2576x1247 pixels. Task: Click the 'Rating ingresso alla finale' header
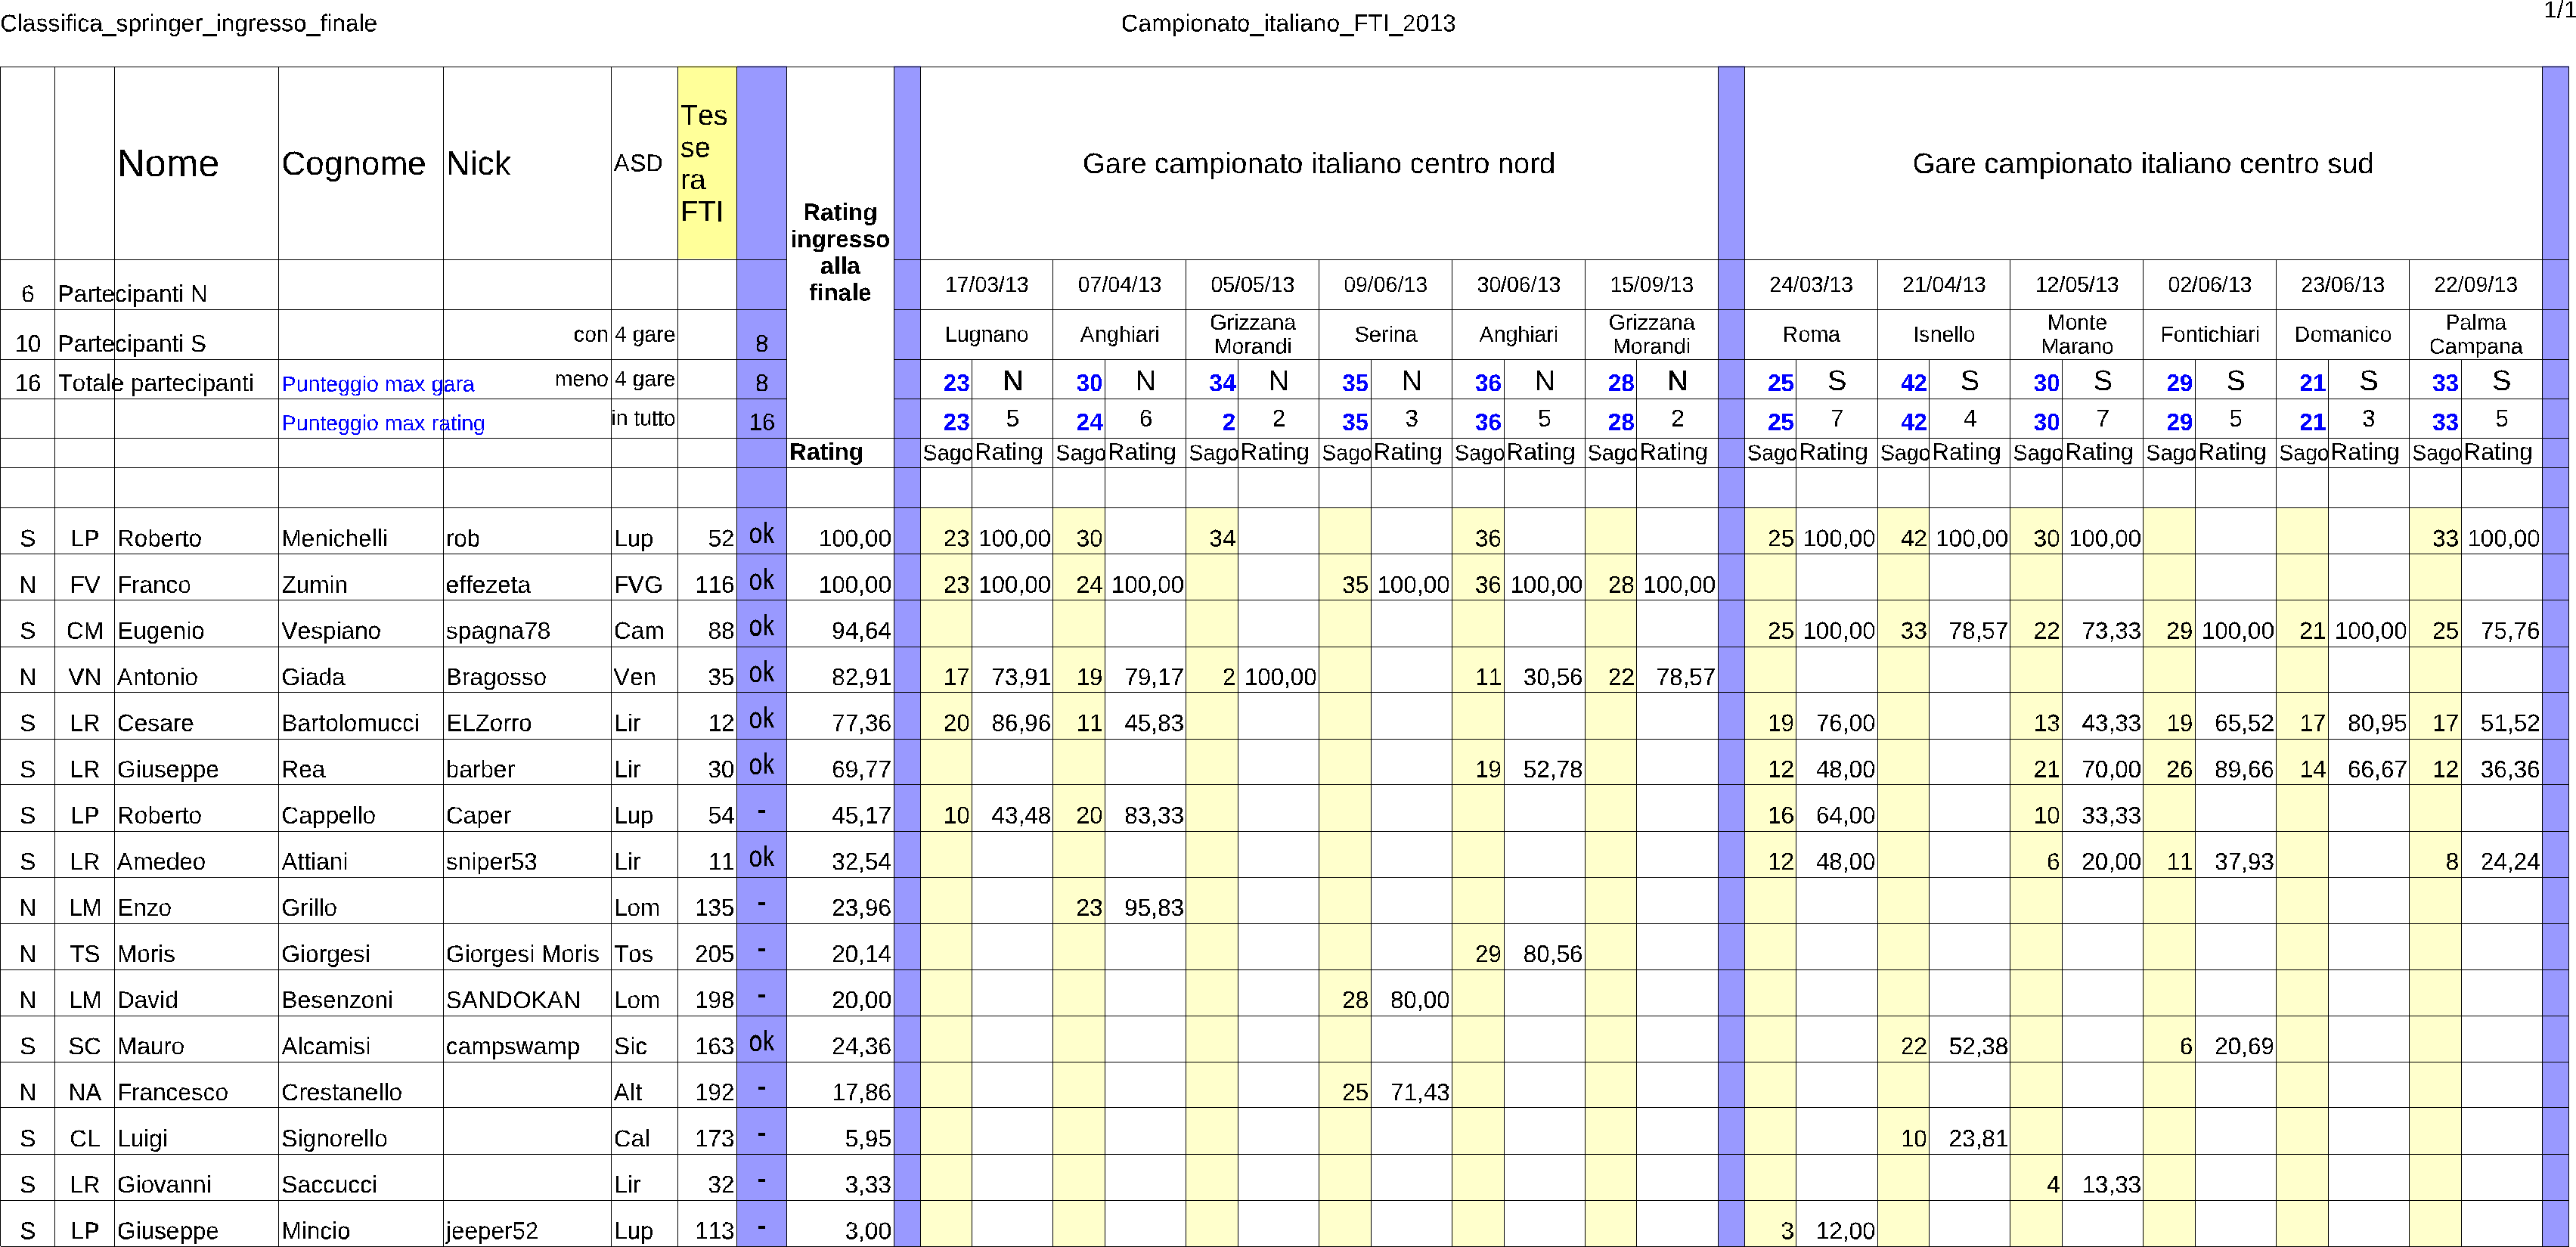point(839,252)
